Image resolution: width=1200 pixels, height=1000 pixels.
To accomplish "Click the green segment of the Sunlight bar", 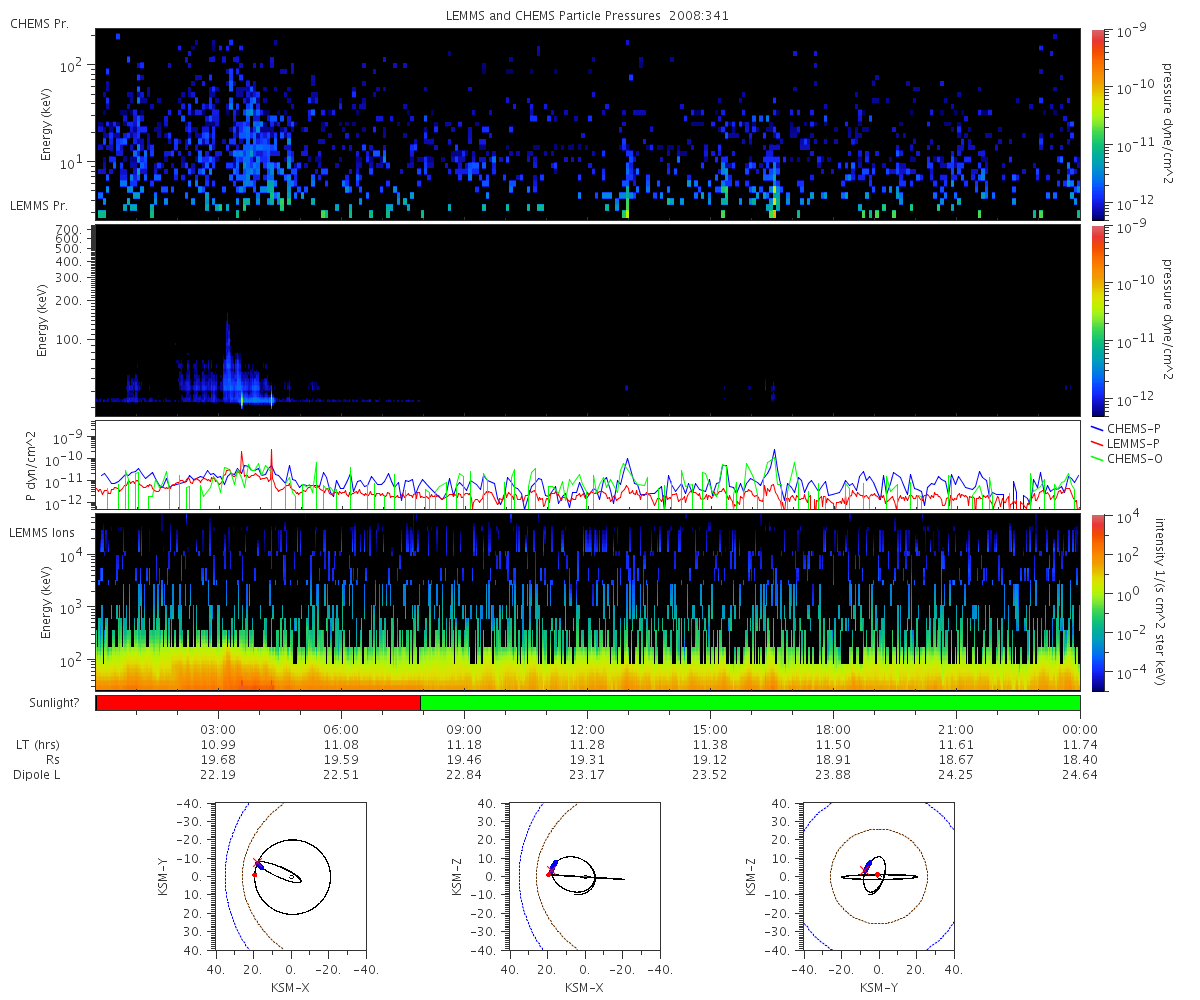I will pyautogui.click(x=750, y=703).
